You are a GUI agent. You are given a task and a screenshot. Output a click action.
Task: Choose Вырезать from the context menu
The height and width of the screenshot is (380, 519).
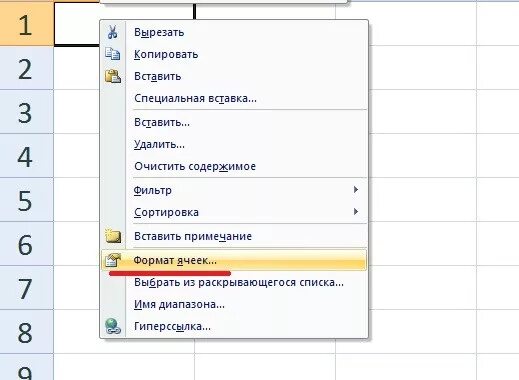coord(234,32)
